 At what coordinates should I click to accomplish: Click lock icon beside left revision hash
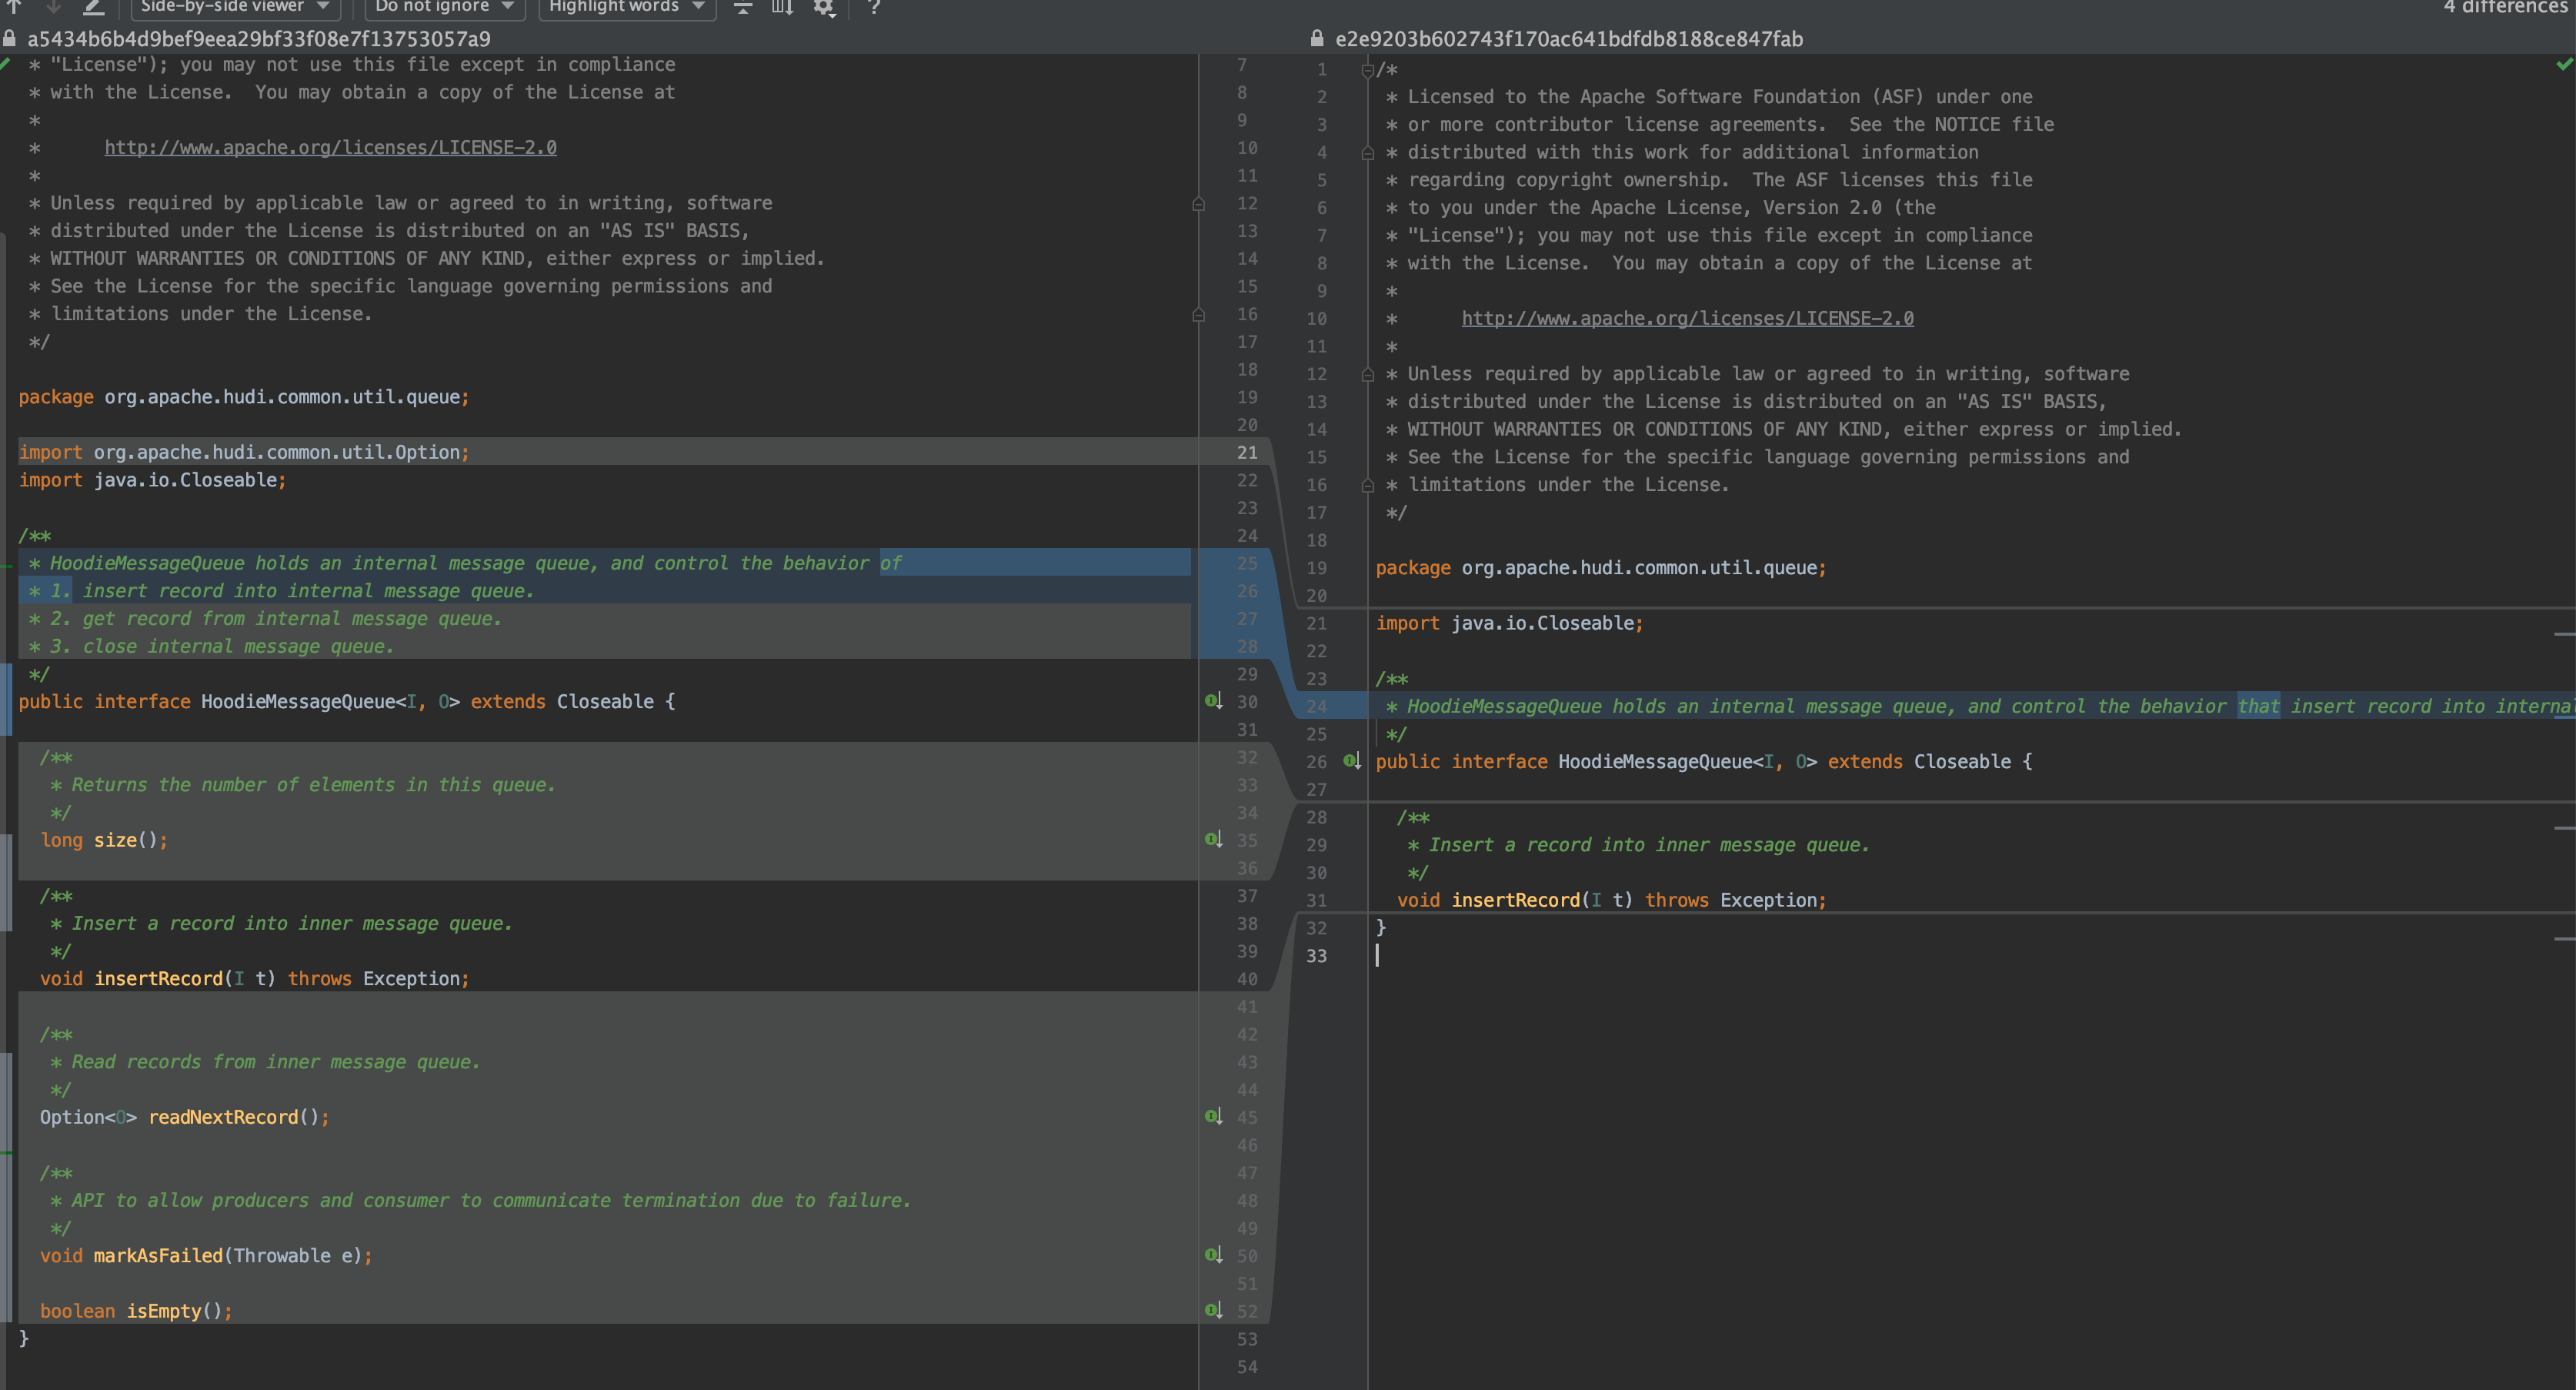click(10, 39)
